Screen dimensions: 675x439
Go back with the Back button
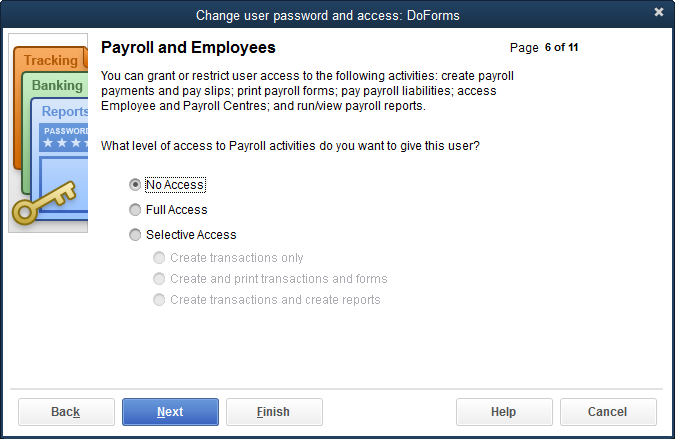(x=66, y=412)
